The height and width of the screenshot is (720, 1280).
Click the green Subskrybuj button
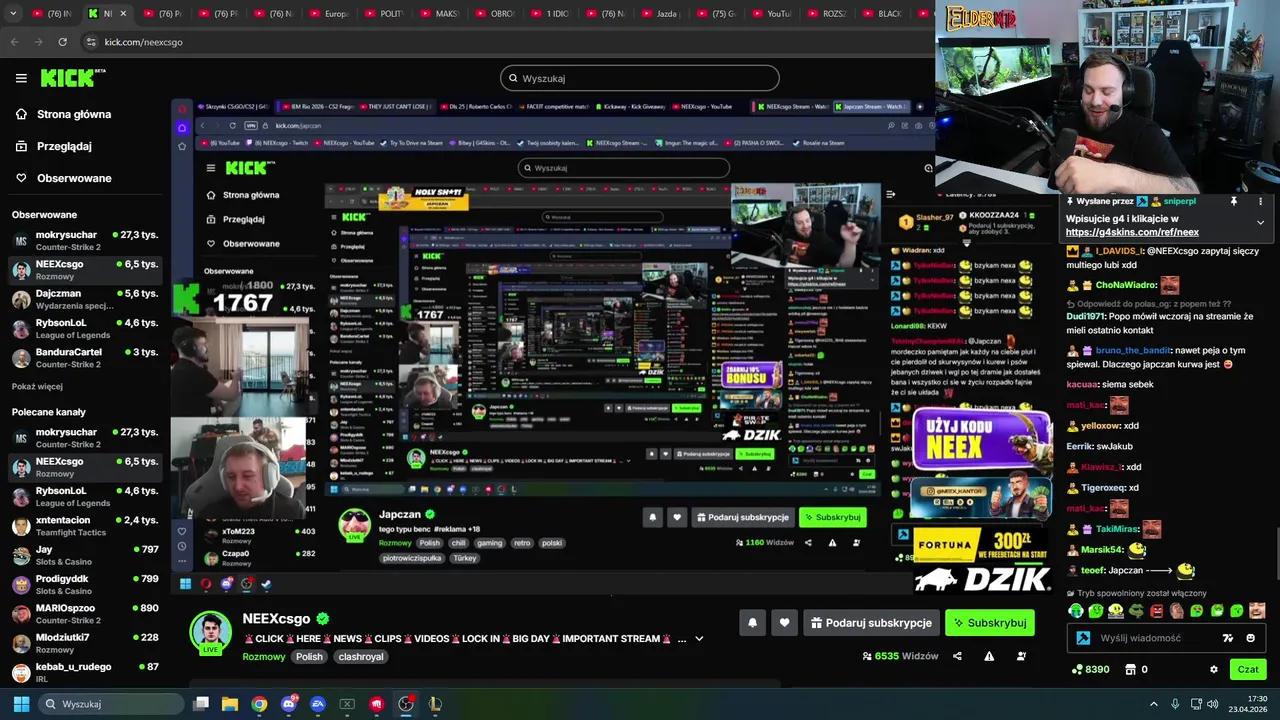[x=990, y=623]
